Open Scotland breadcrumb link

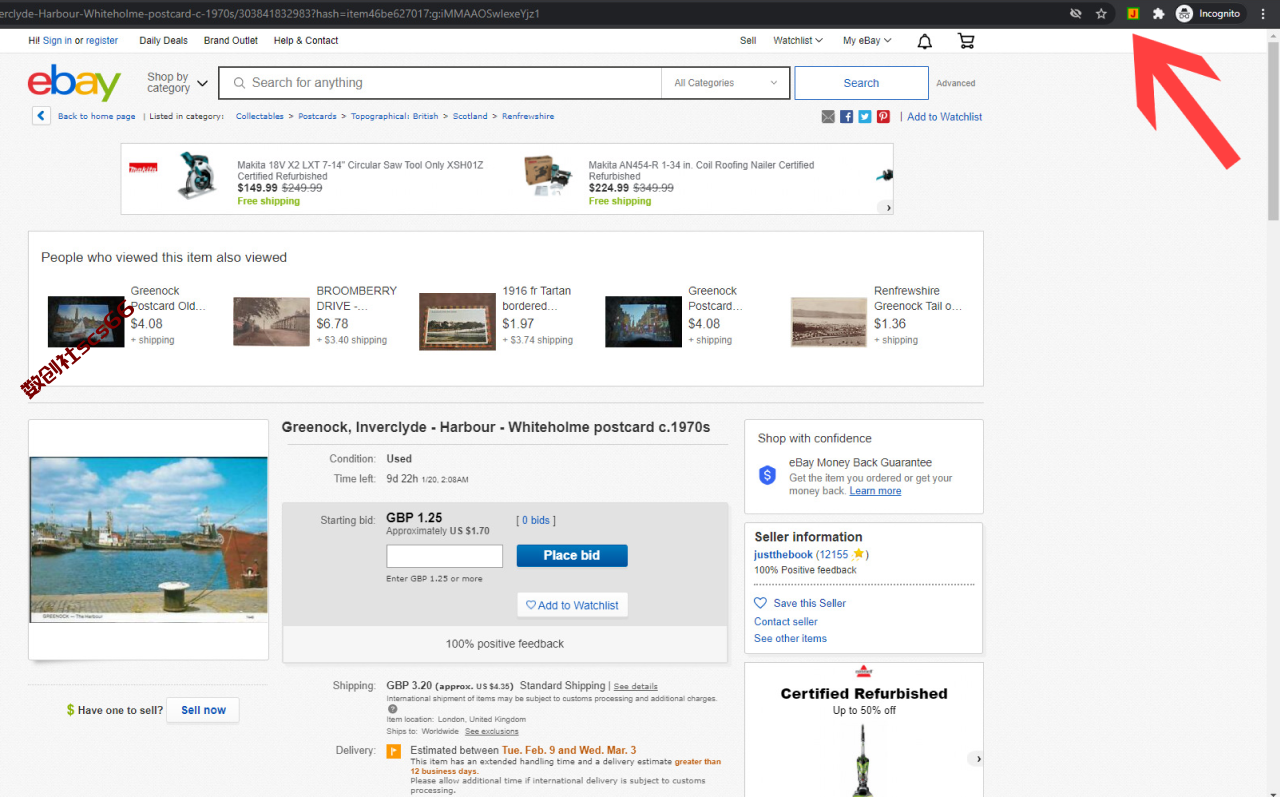tap(470, 116)
